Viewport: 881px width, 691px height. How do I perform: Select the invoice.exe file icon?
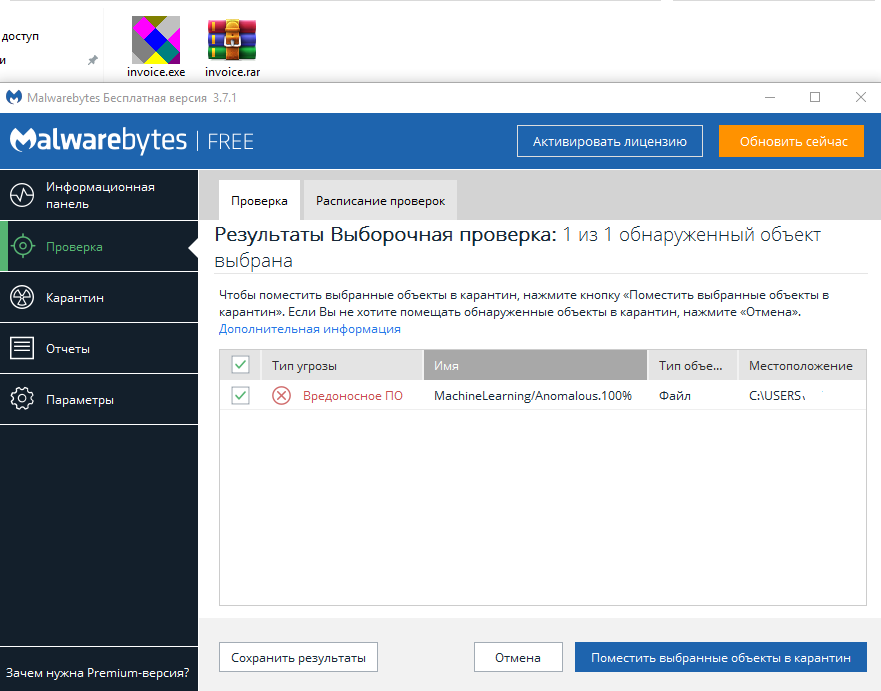click(156, 40)
